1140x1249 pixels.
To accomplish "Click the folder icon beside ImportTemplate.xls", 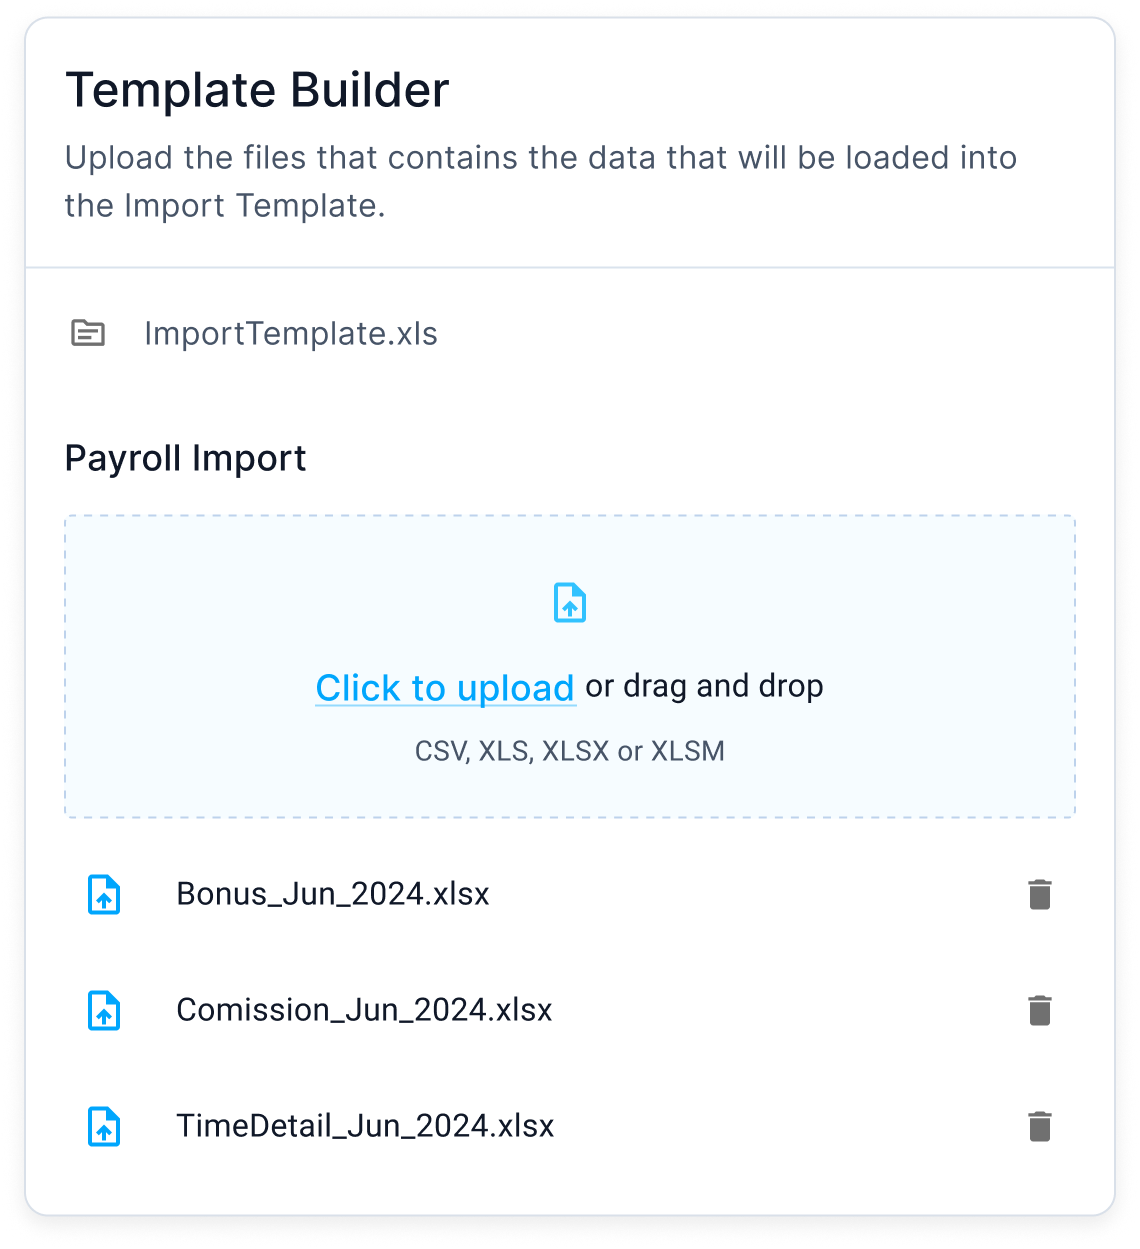I will (x=90, y=334).
